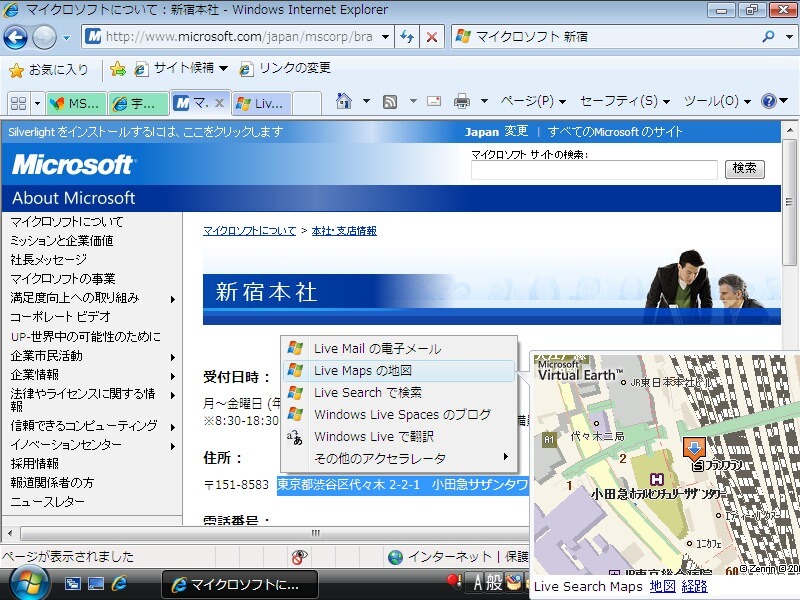The width and height of the screenshot is (800, 600).
Task: Open recent pages dropdown beside forward arrow
Action: click(x=66, y=37)
